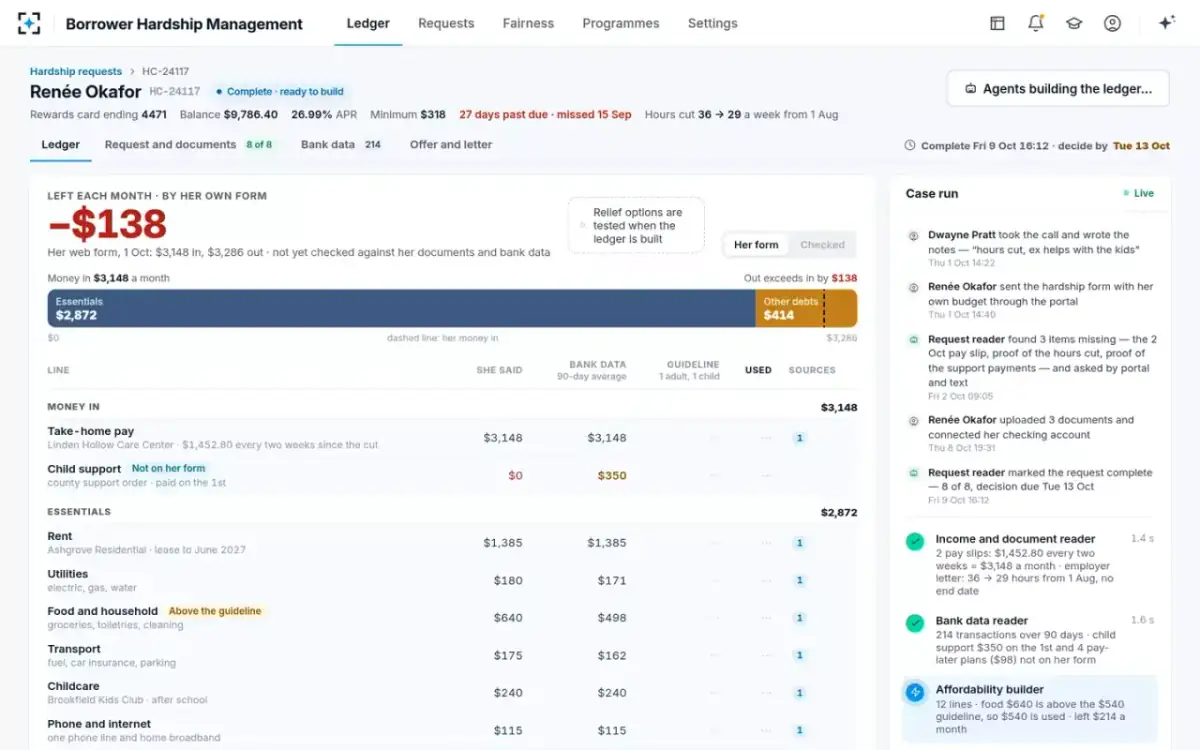1200x750 pixels.
Task: Click the HC-24117 breadcrumb text
Action: (166, 72)
